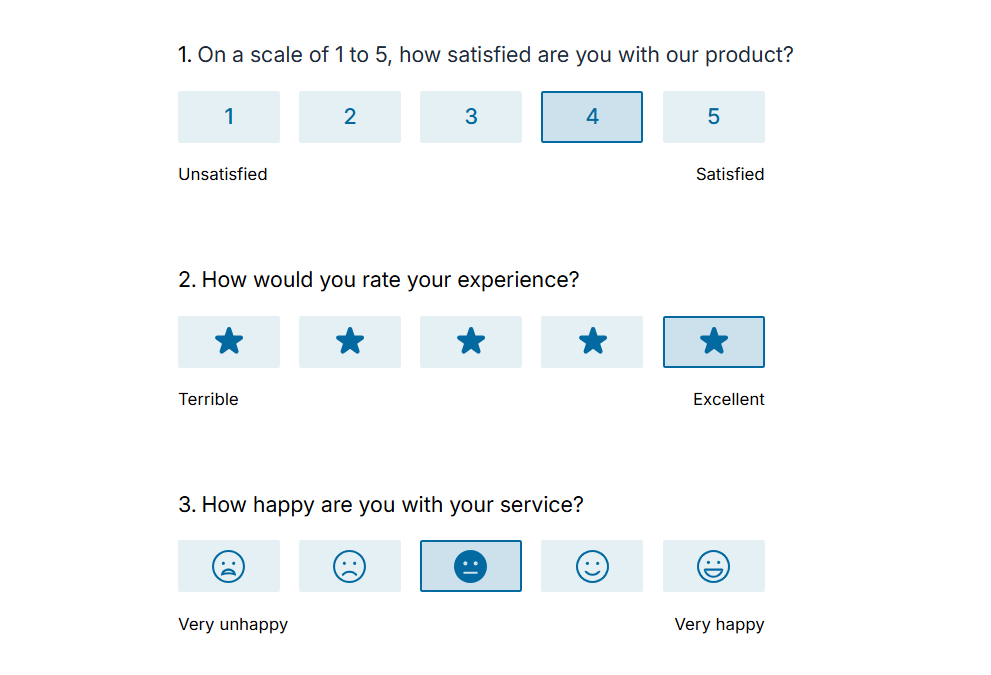Rate experience with the first star
Image resolution: width=991 pixels, height=675 pixels.
pos(229,342)
